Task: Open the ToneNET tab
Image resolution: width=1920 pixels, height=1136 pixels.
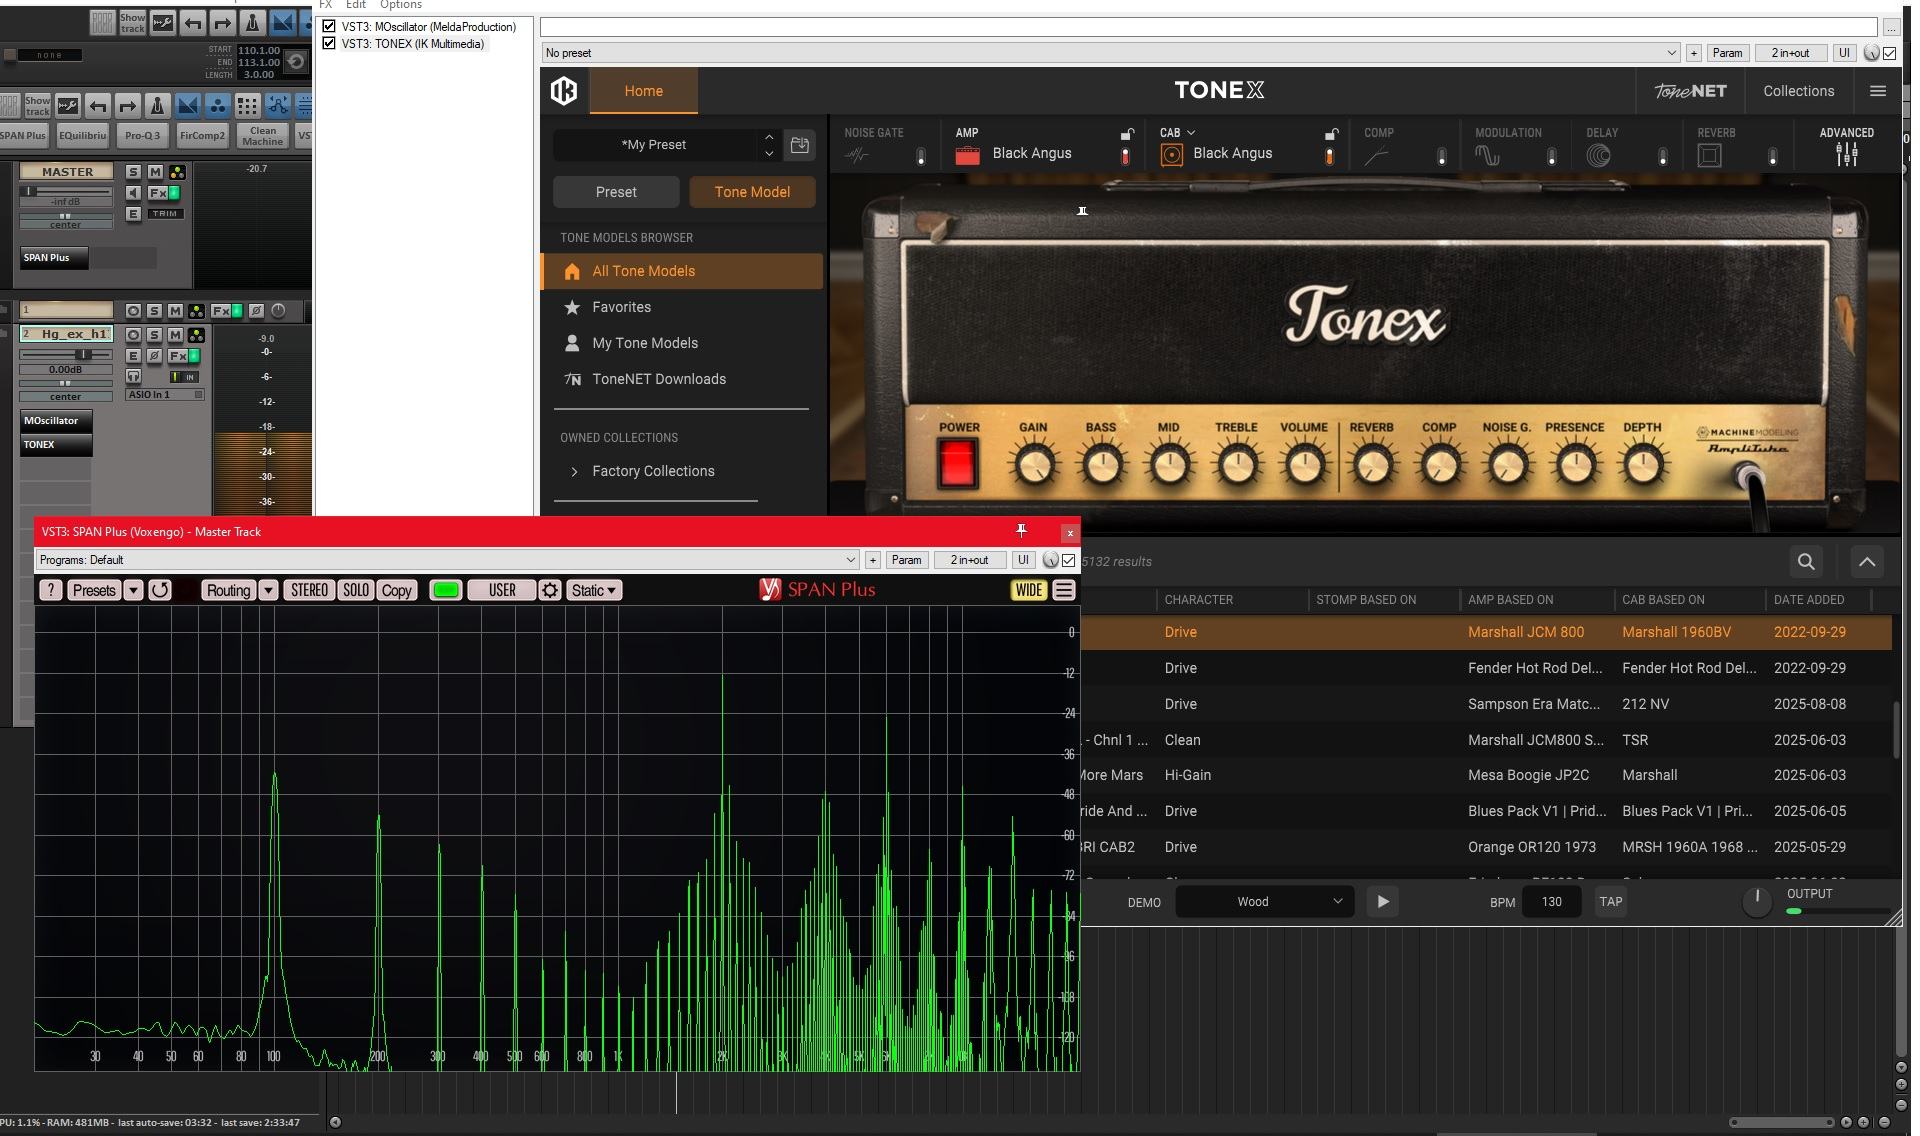Action: pyautogui.click(x=1690, y=91)
